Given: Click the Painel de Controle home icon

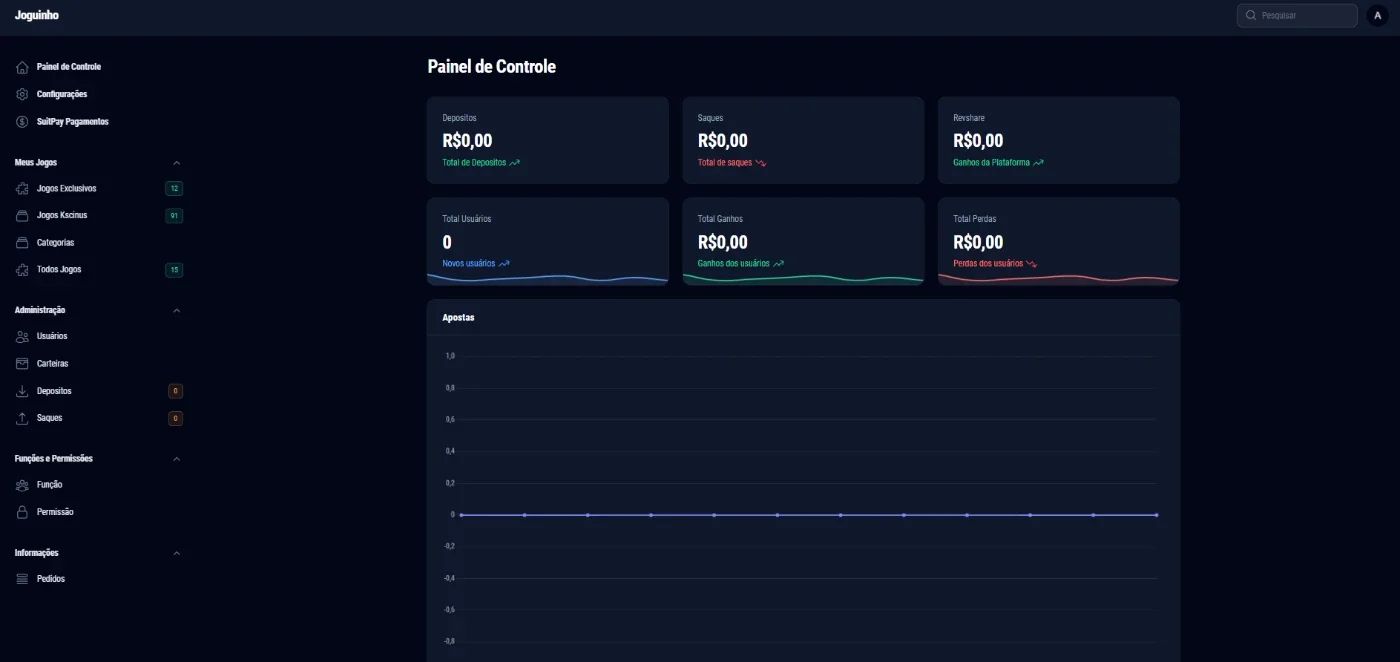Looking at the screenshot, I should (22, 67).
